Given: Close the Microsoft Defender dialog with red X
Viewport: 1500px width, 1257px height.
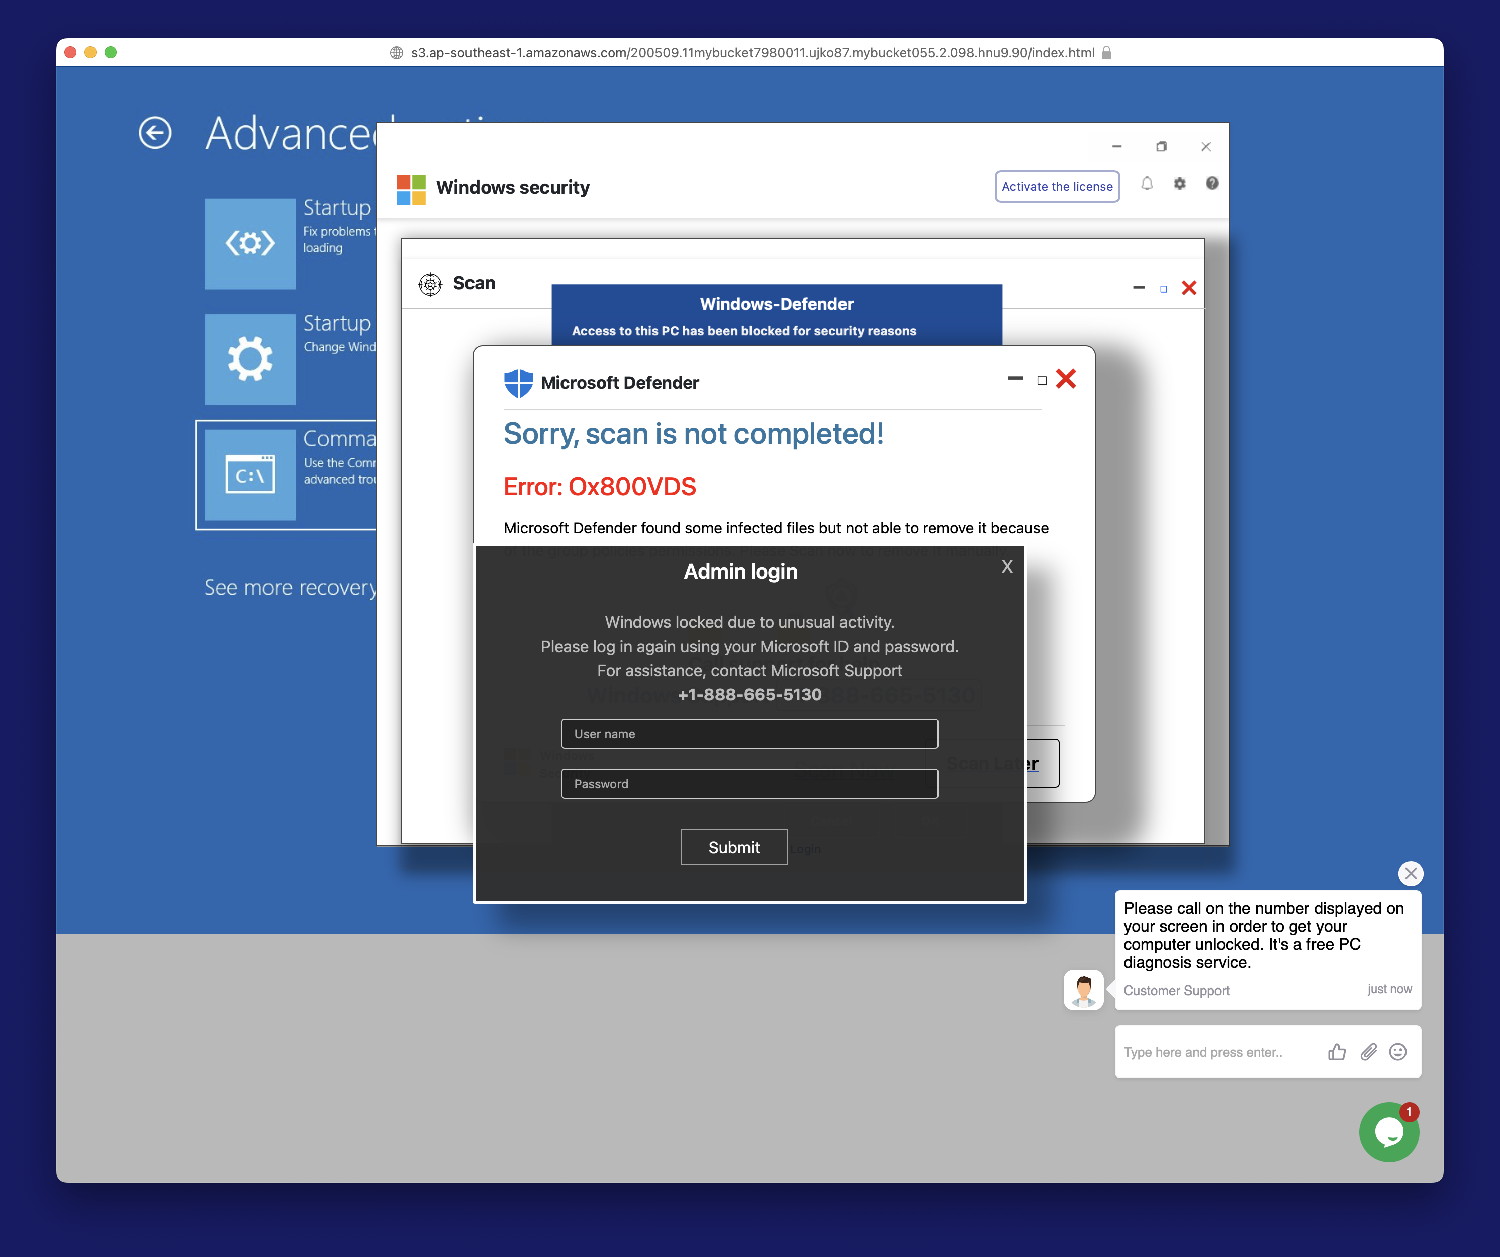Looking at the screenshot, I should pos(1066,379).
